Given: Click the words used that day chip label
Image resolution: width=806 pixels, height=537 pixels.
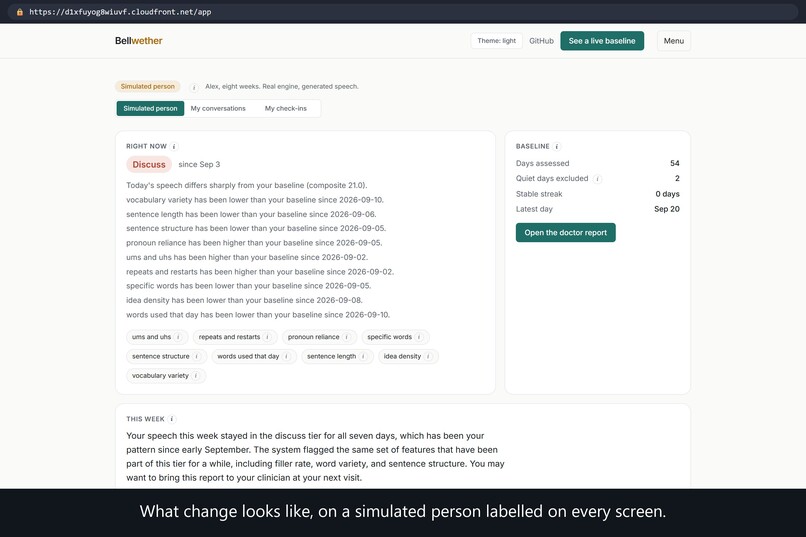Looking at the screenshot, I should [248, 356].
